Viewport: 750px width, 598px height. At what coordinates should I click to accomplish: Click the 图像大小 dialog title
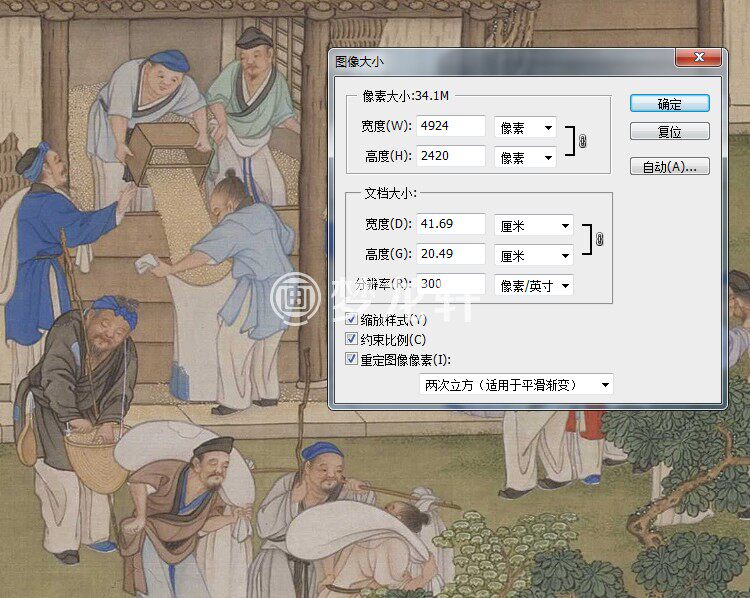coord(359,61)
